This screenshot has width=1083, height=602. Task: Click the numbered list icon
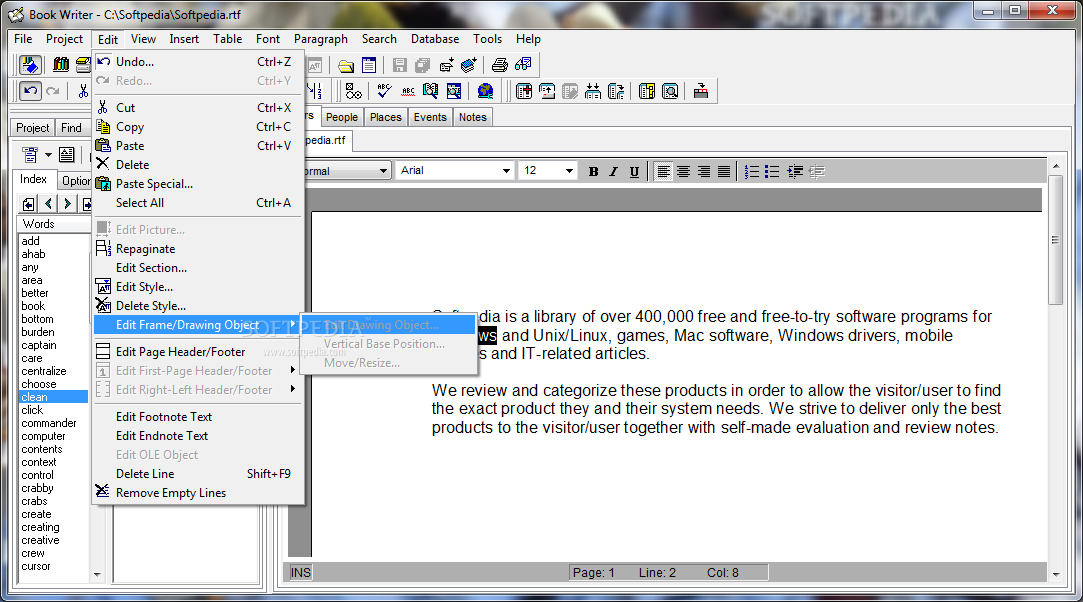(752, 171)
